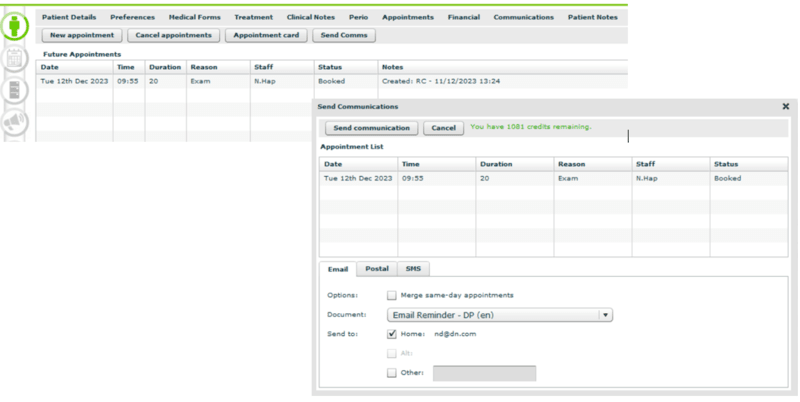Click the New appointment button

click(80, 35)
